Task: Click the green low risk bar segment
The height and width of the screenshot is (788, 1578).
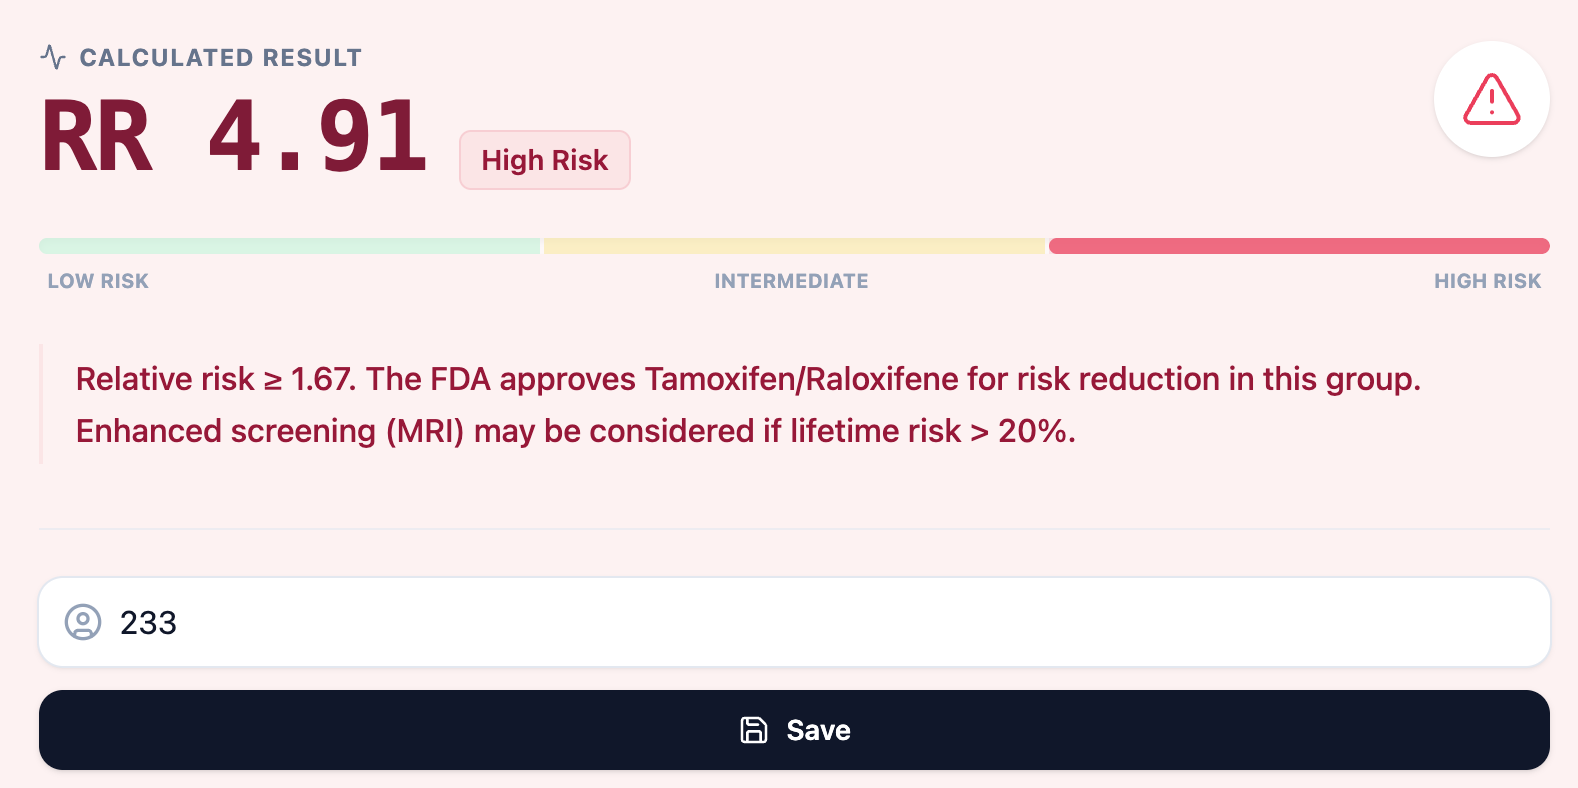Action: pos(289,246)
